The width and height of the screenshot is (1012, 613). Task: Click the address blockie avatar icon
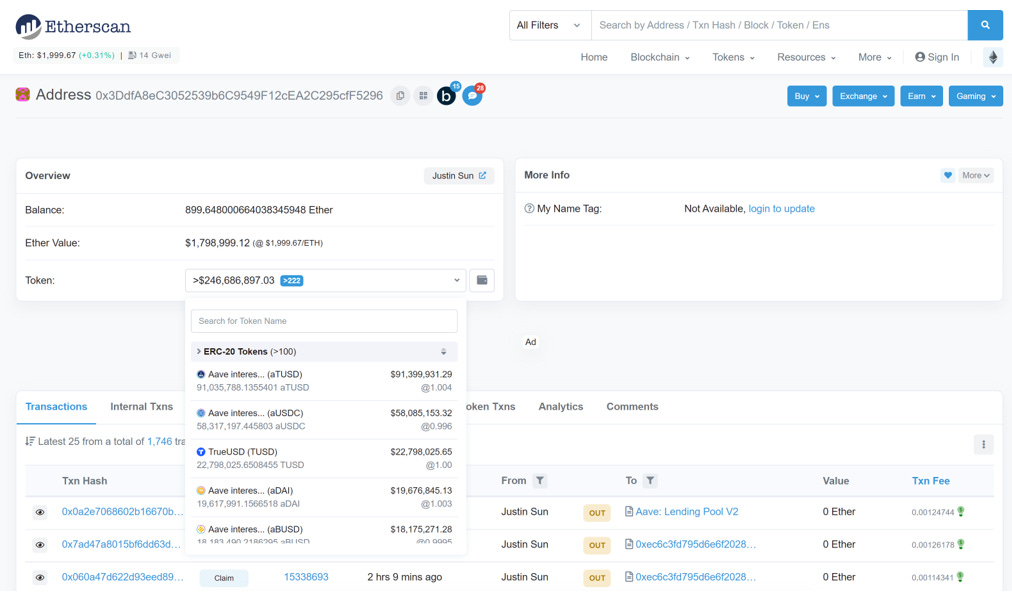[23, 95]
